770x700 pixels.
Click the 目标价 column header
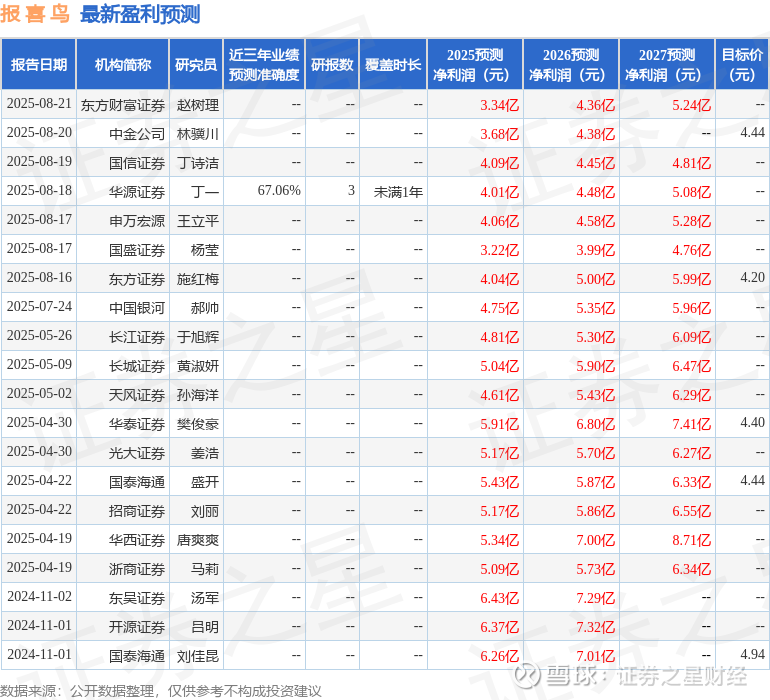742,64
